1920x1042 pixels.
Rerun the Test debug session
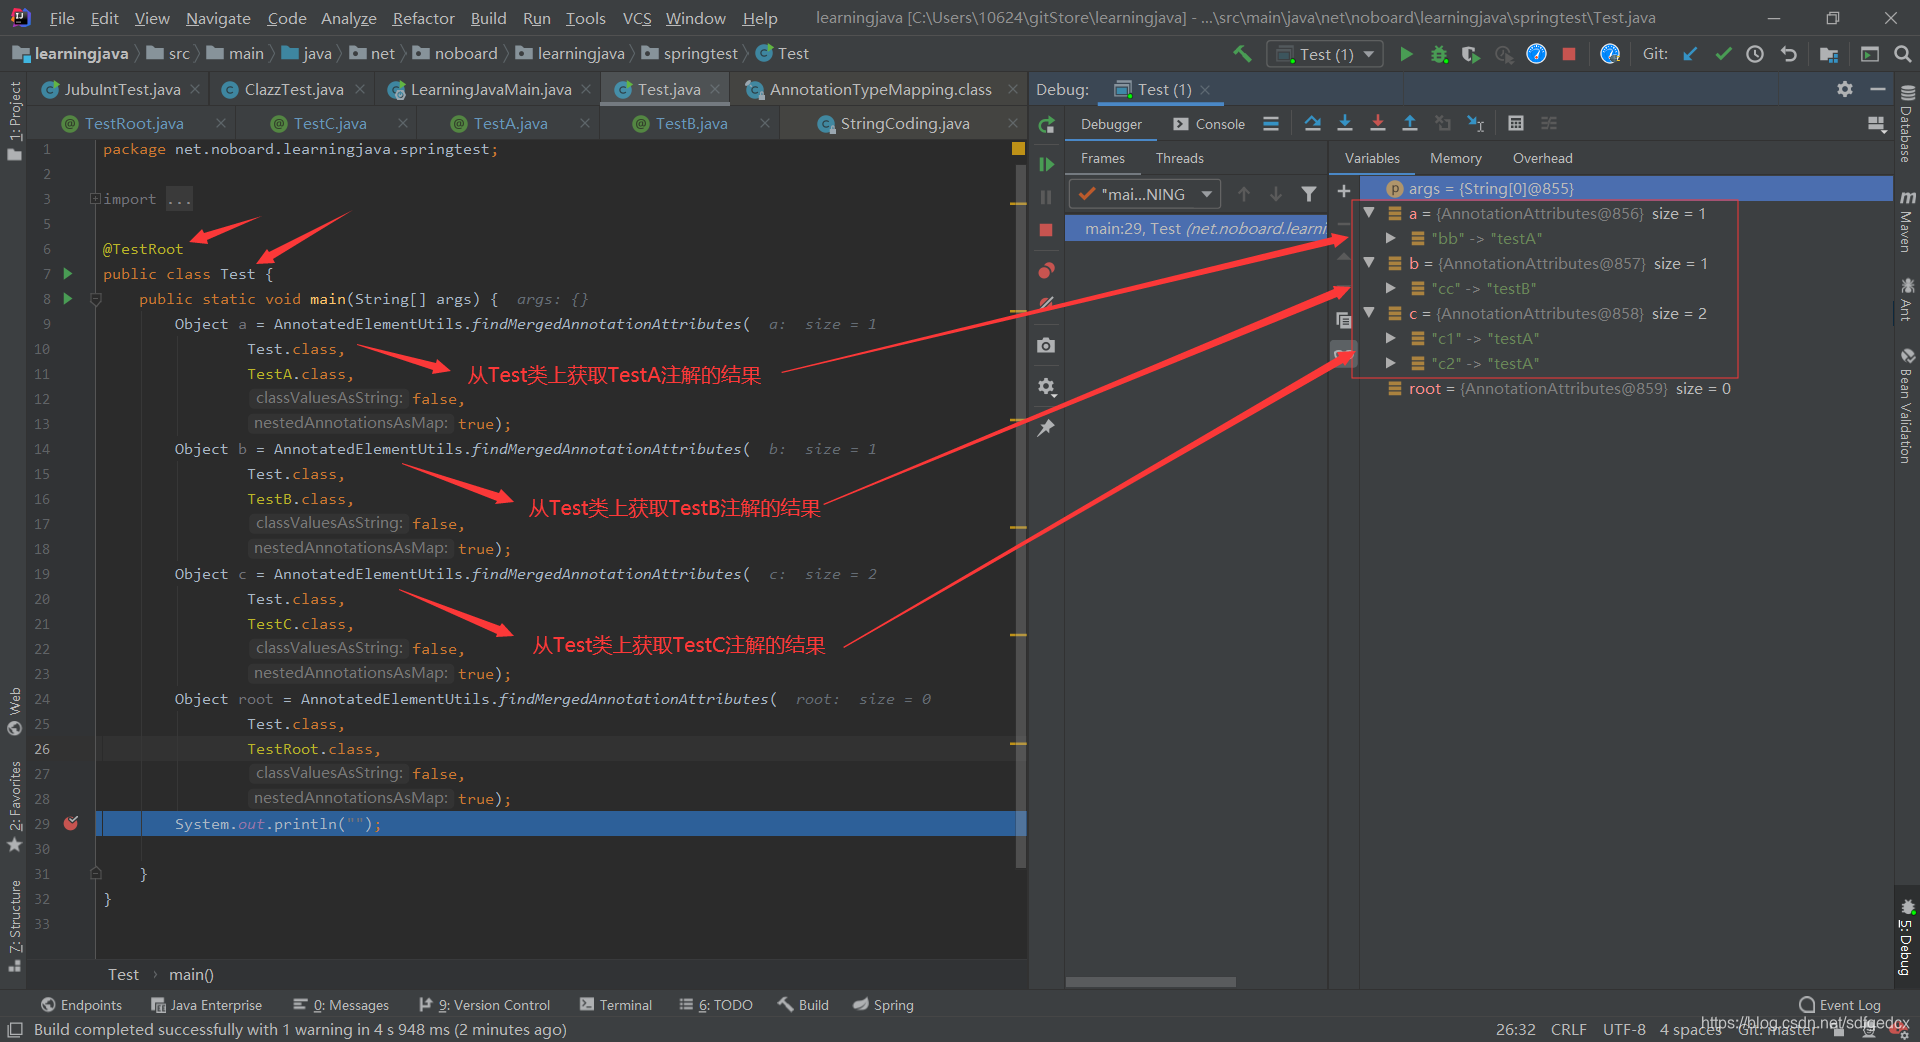click(1046, 125)
